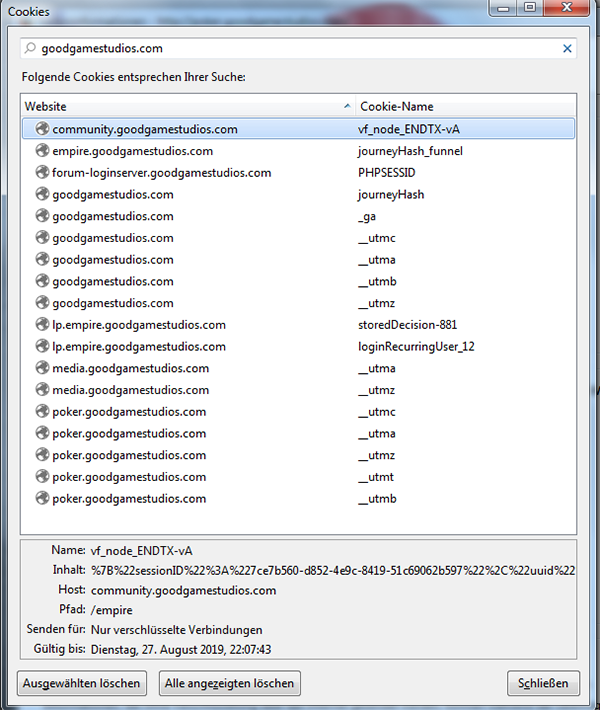
Task: Click globe icon of storedDecision-881 row
Action: pyautogui.click(x=42, y=325)
